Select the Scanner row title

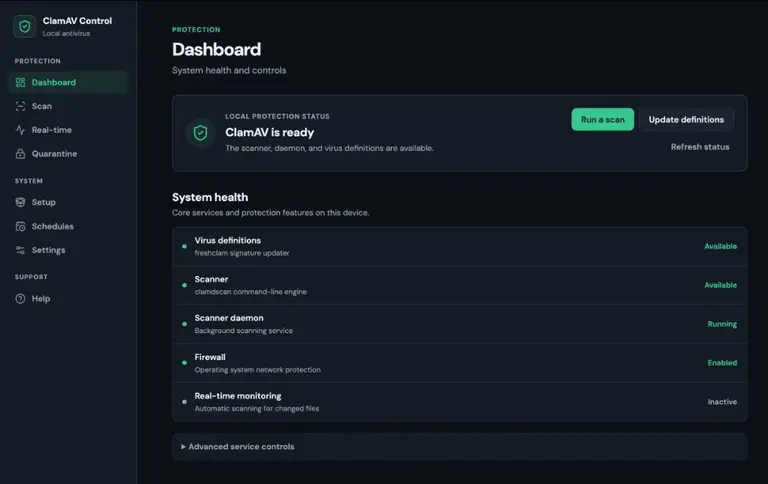coord(212,279)
